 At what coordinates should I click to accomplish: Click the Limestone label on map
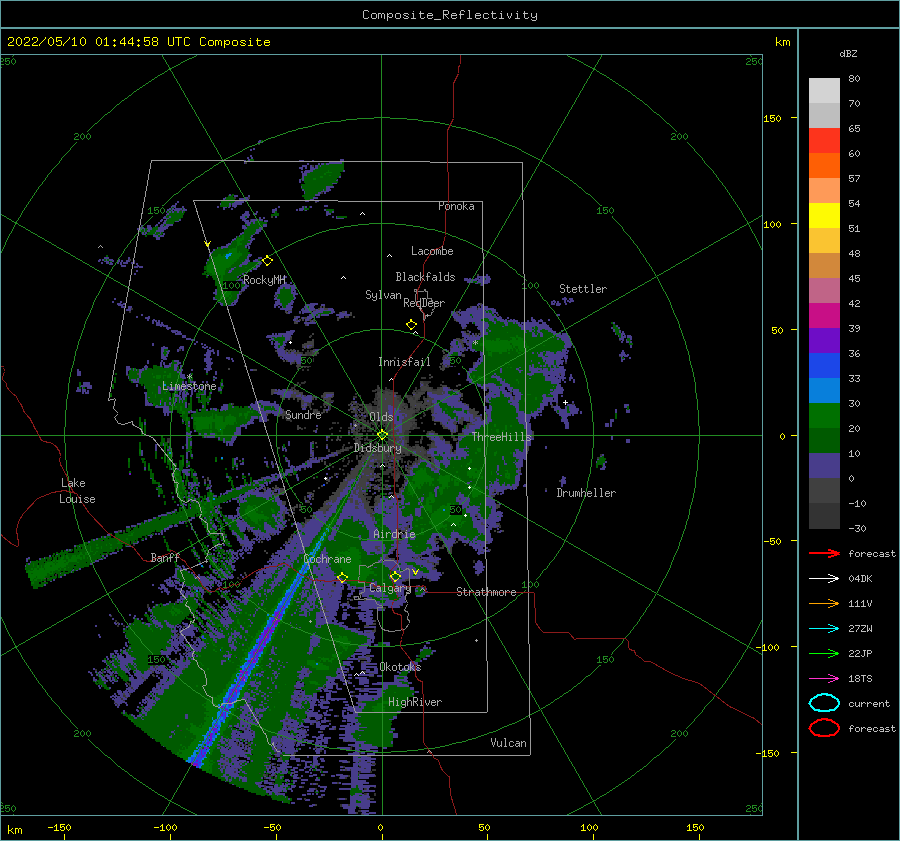tap(189, 386)
